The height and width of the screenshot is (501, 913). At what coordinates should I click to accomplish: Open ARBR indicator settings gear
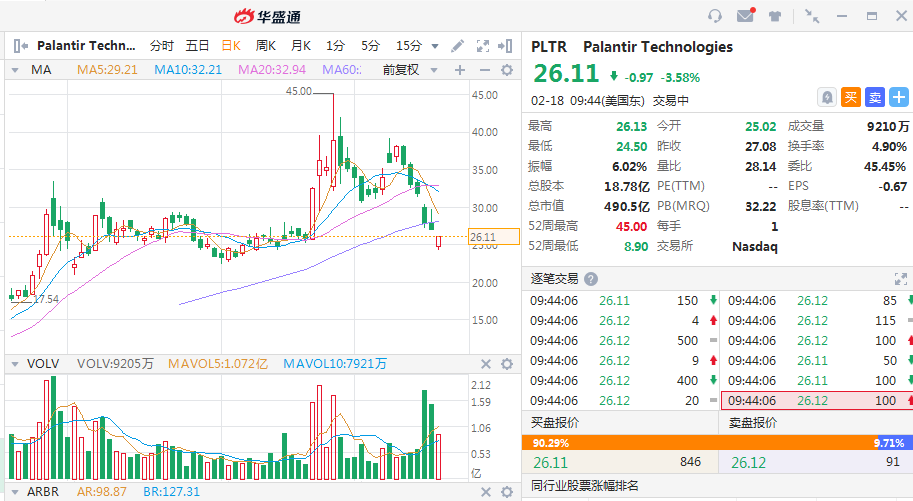click(x=507, y=492)
